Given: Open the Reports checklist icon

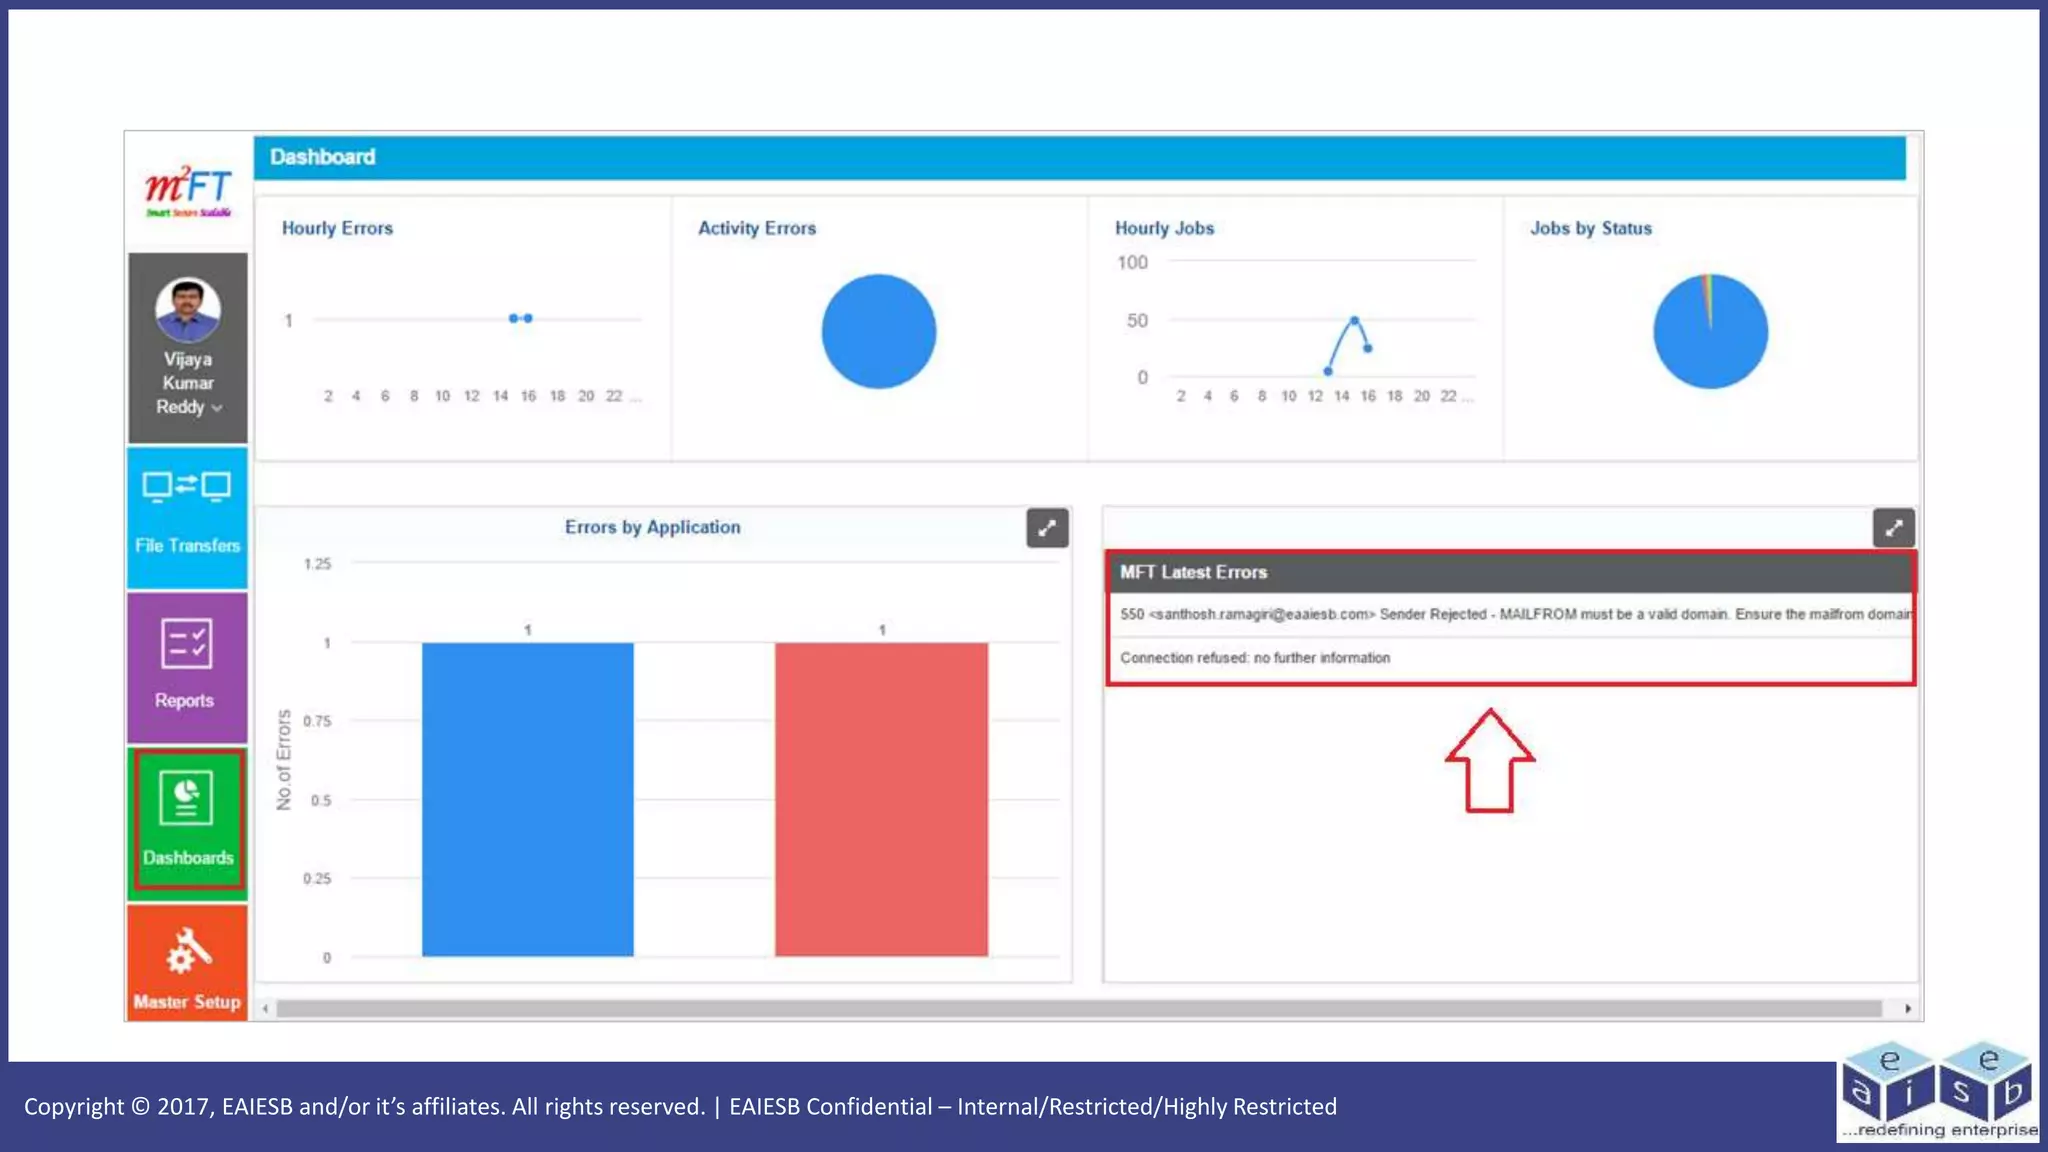Looking at the screenshot, I should [x=186, y=644].
